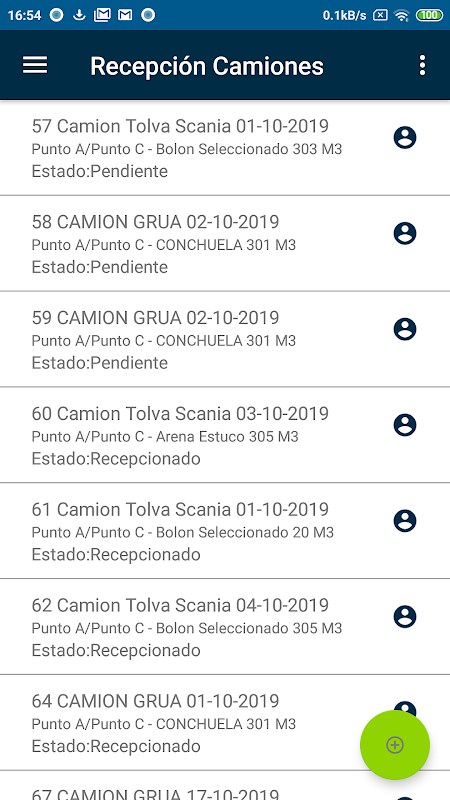
Task: Open the three-dot overflow menu
Action: click(422, 66)
